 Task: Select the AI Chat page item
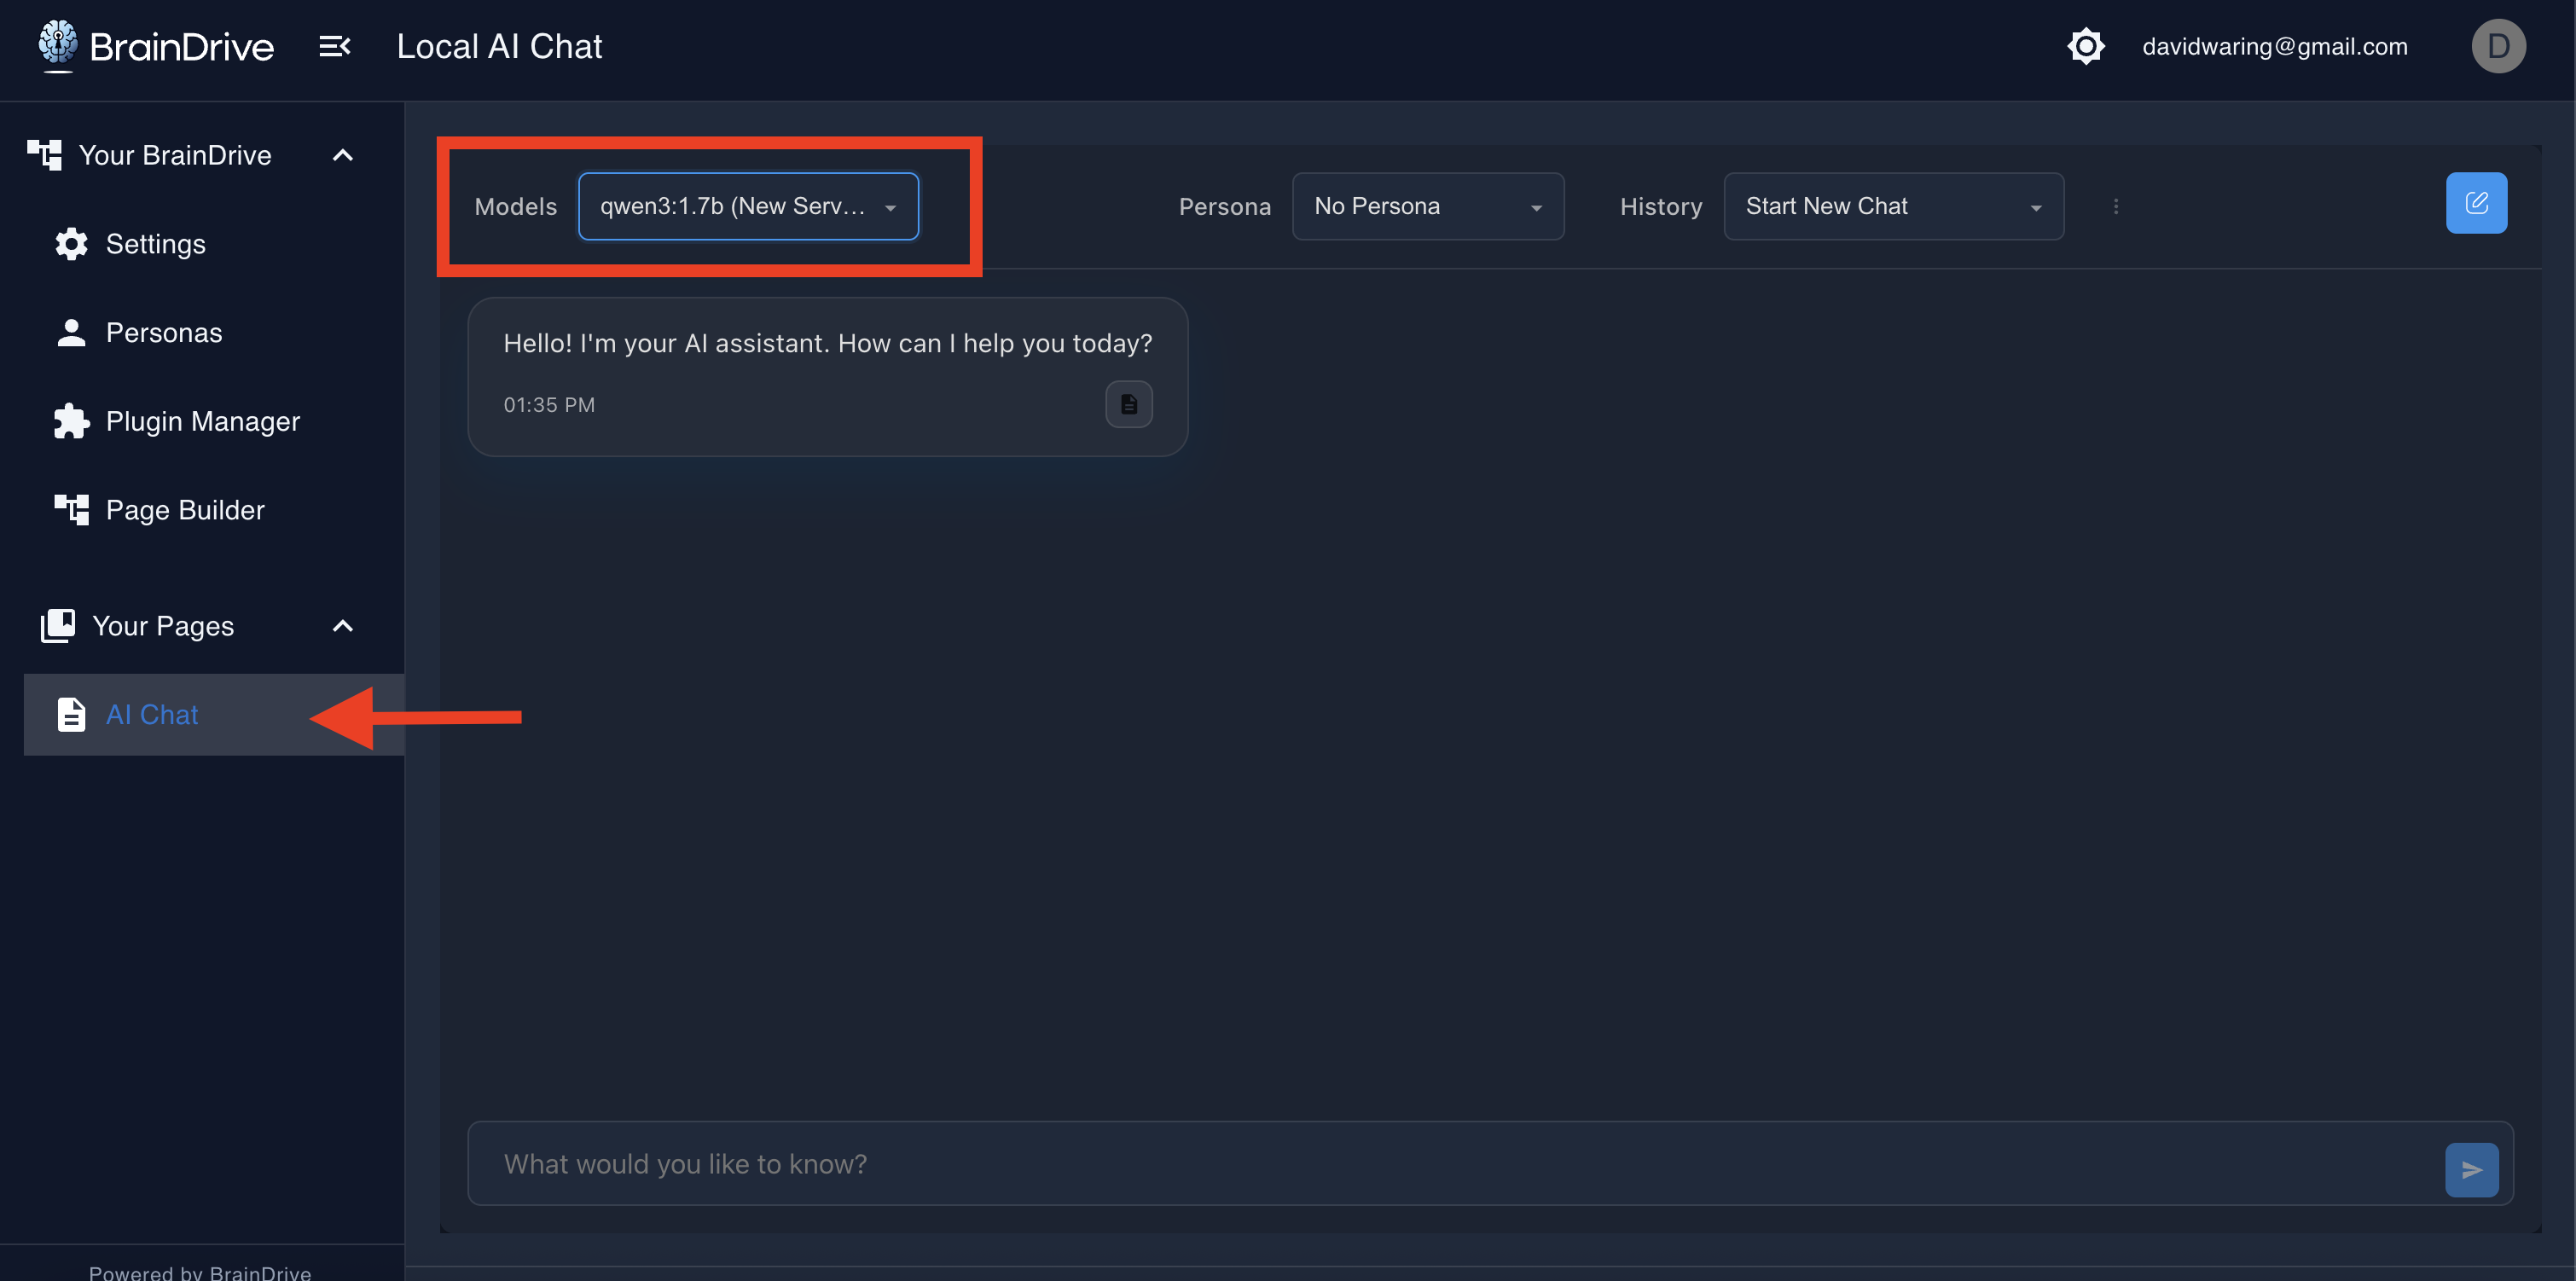pos(152,715)
